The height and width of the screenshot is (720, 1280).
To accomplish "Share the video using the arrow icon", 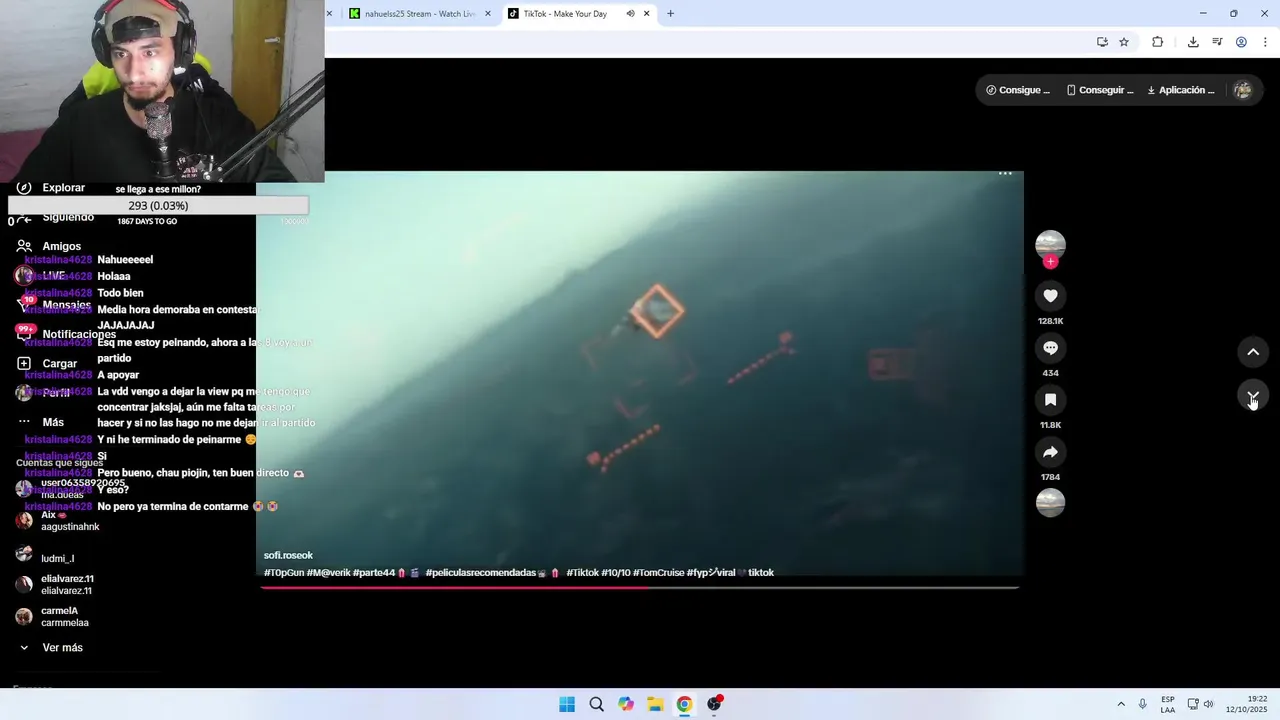I will (1050, 452).
